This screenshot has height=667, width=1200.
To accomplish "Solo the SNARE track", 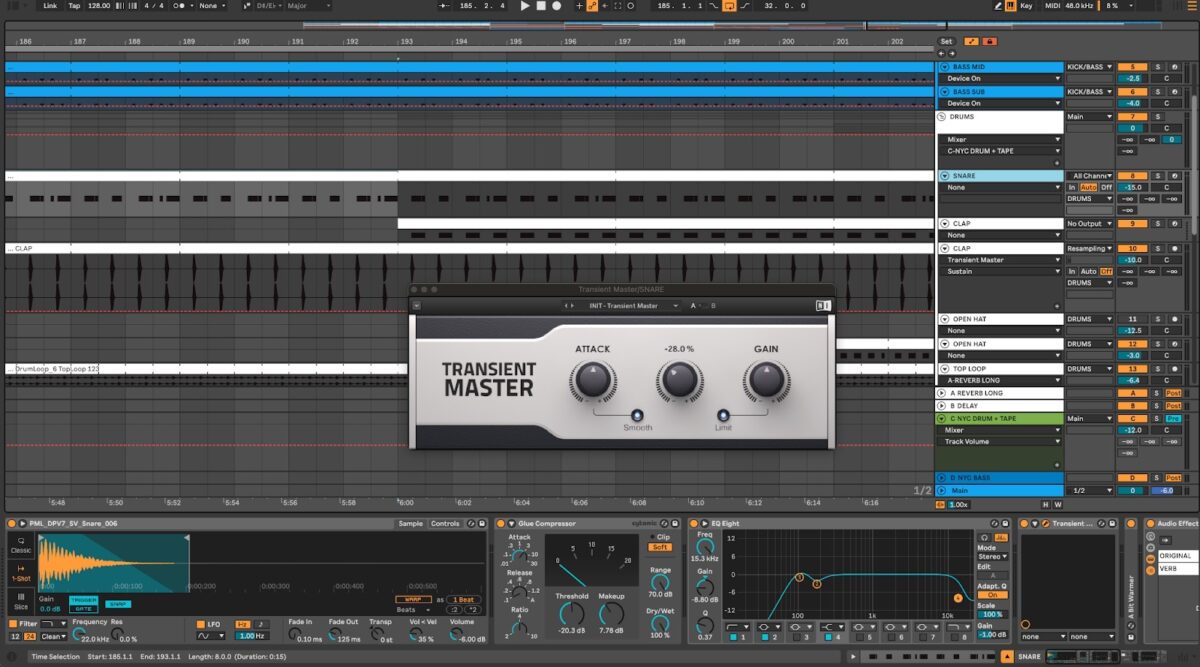I will click(x=1158, y=176).
